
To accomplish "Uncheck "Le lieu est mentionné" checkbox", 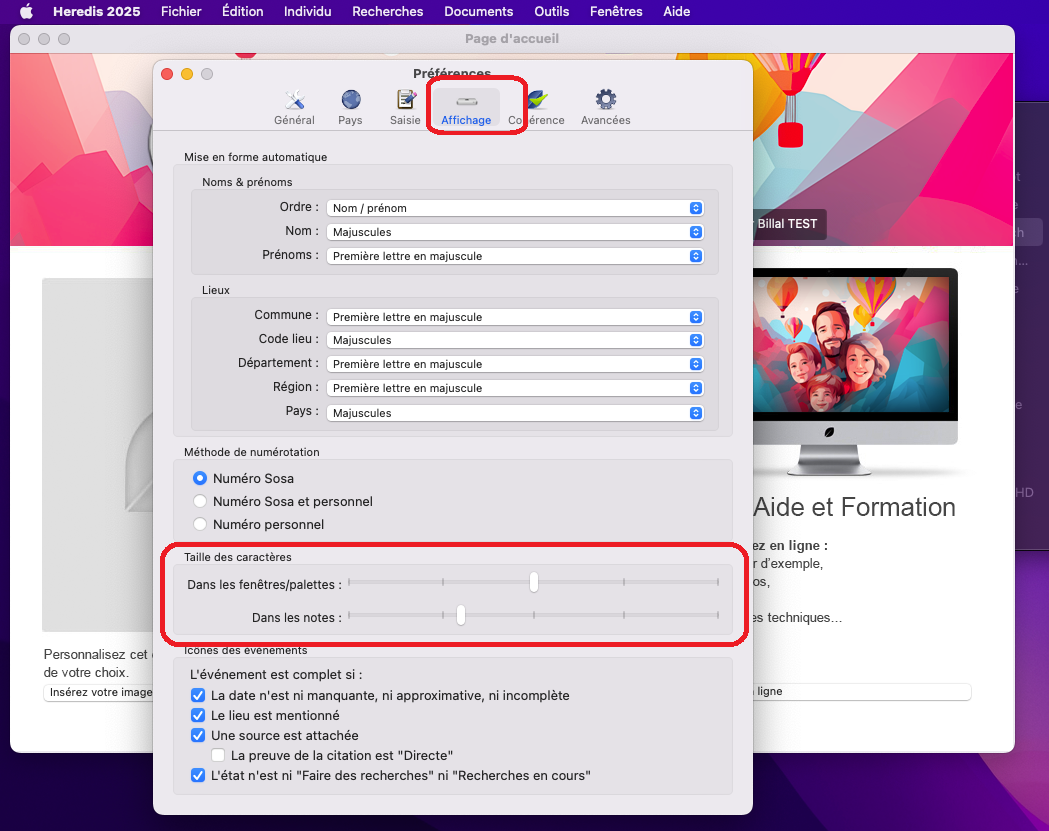I will pyautogui.click(x=198, y=716).
